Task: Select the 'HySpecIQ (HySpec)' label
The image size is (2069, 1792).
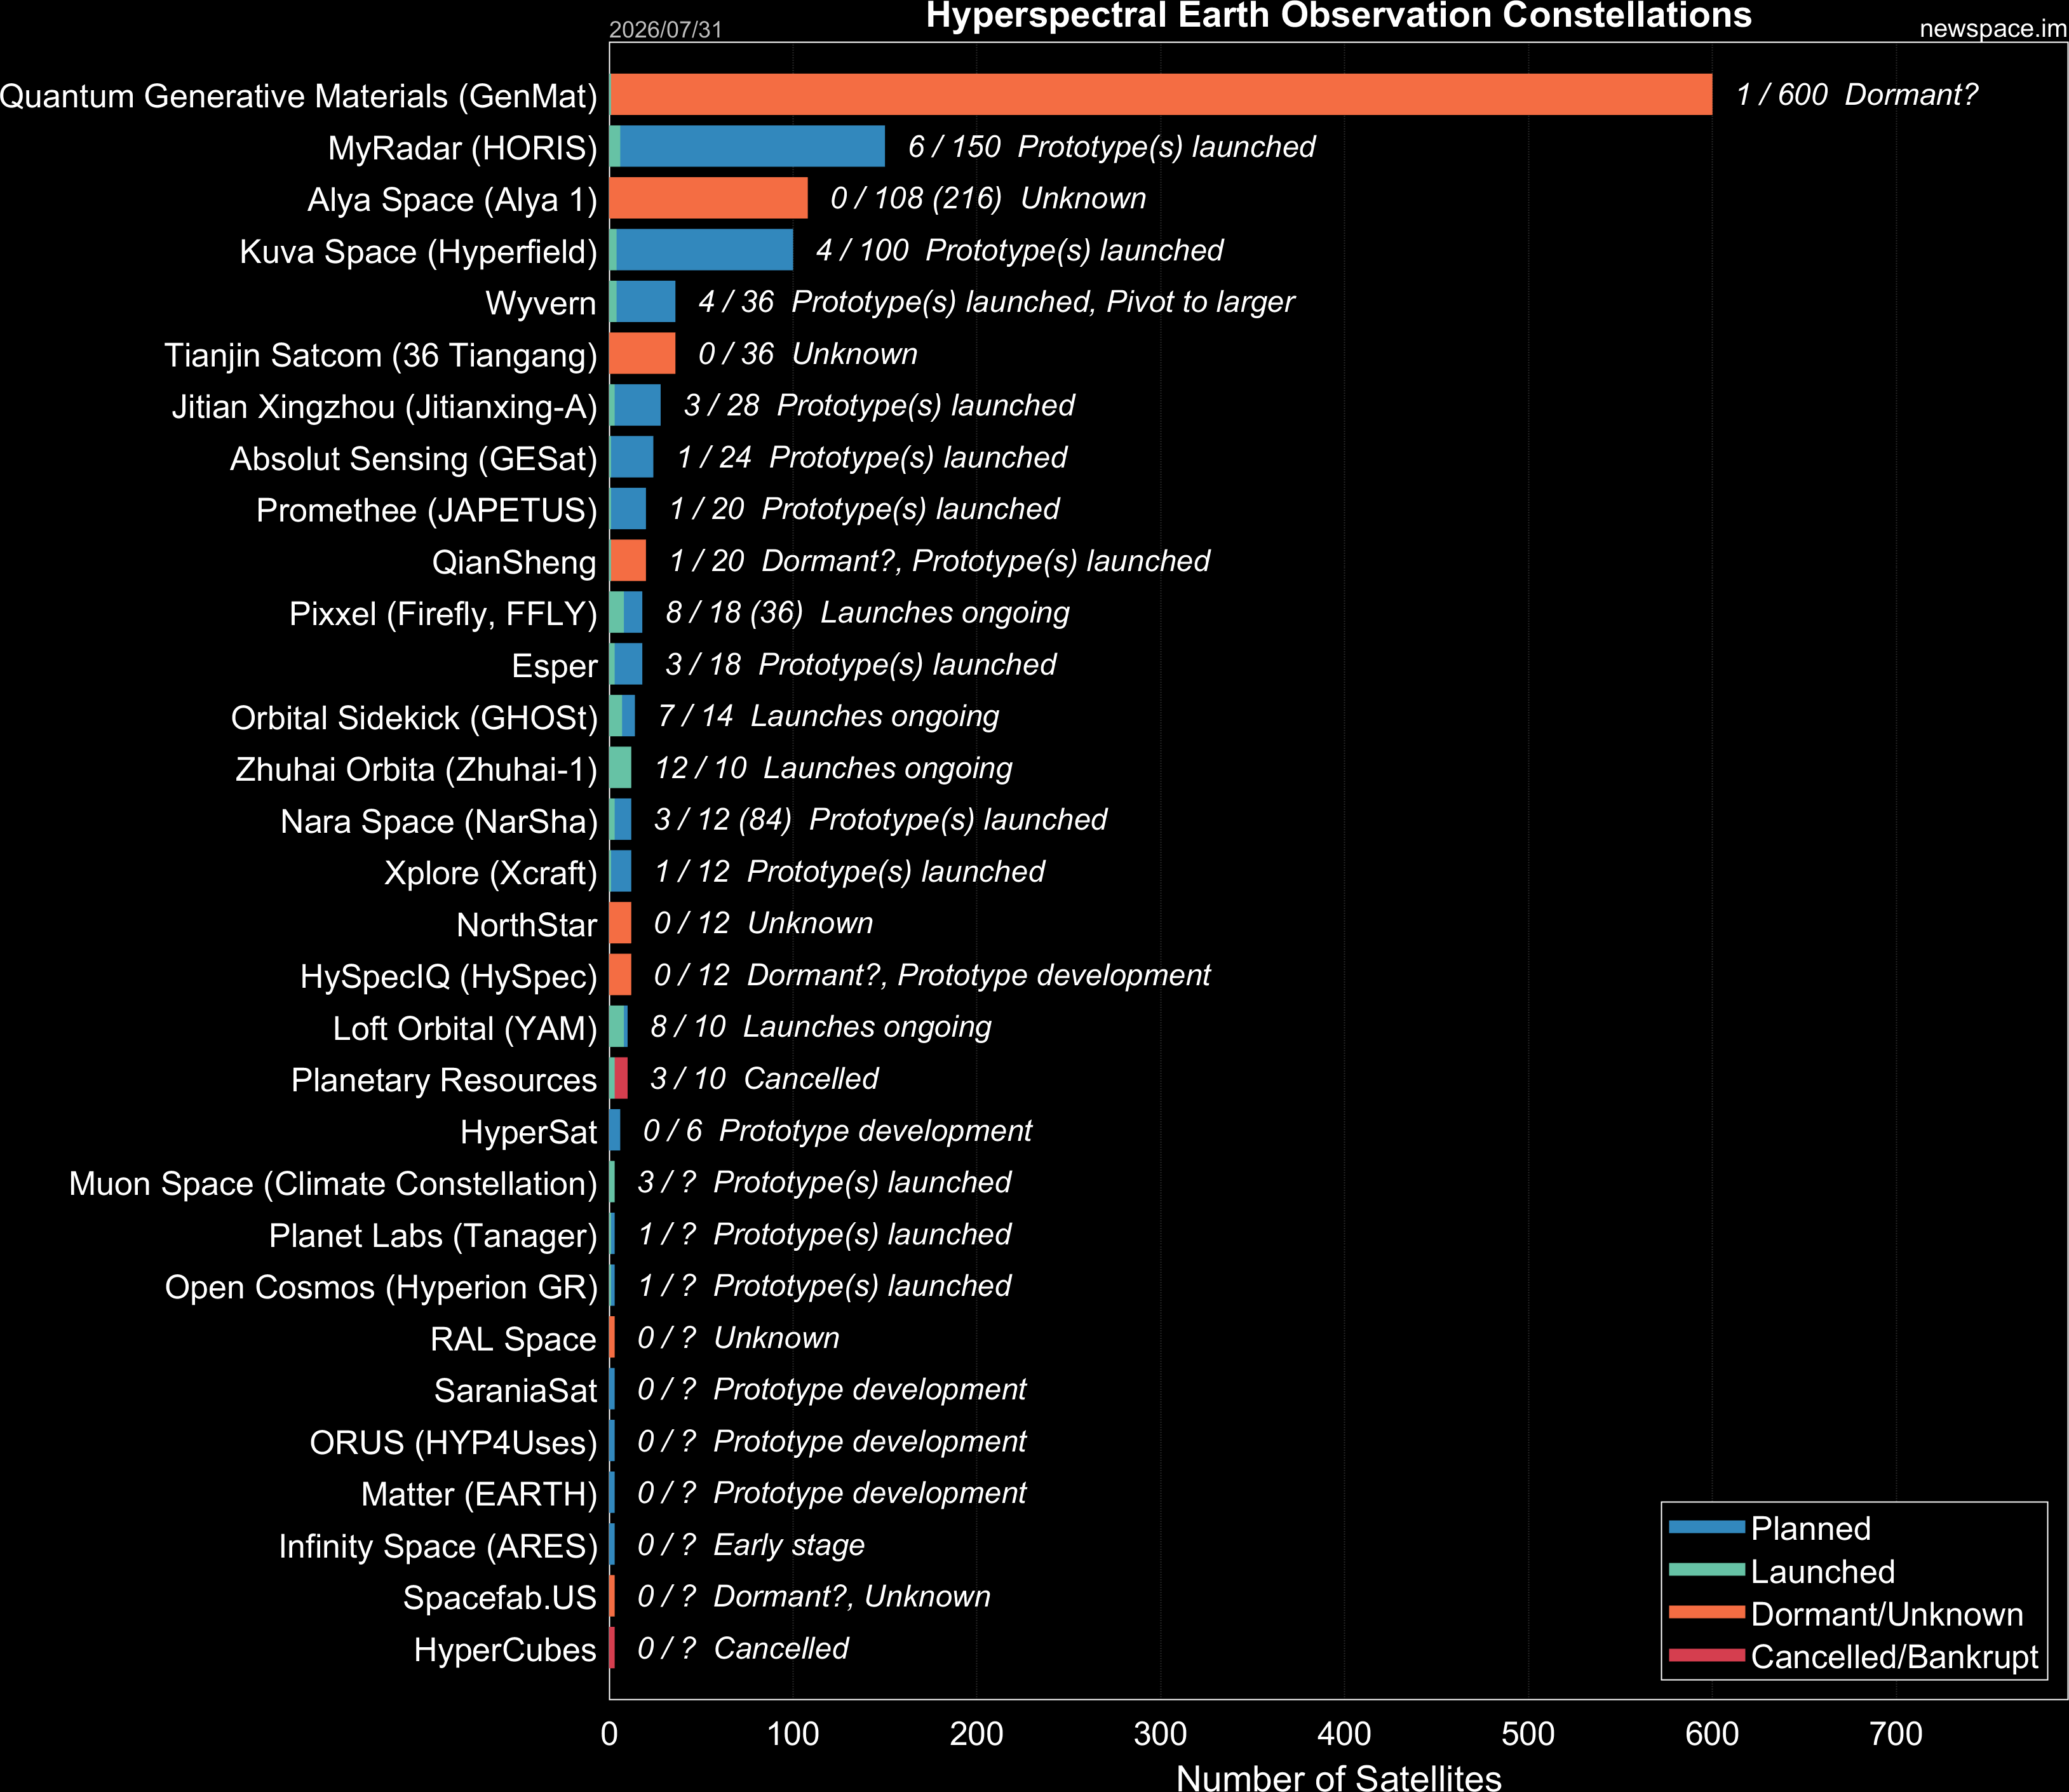Action: (448, 976)
